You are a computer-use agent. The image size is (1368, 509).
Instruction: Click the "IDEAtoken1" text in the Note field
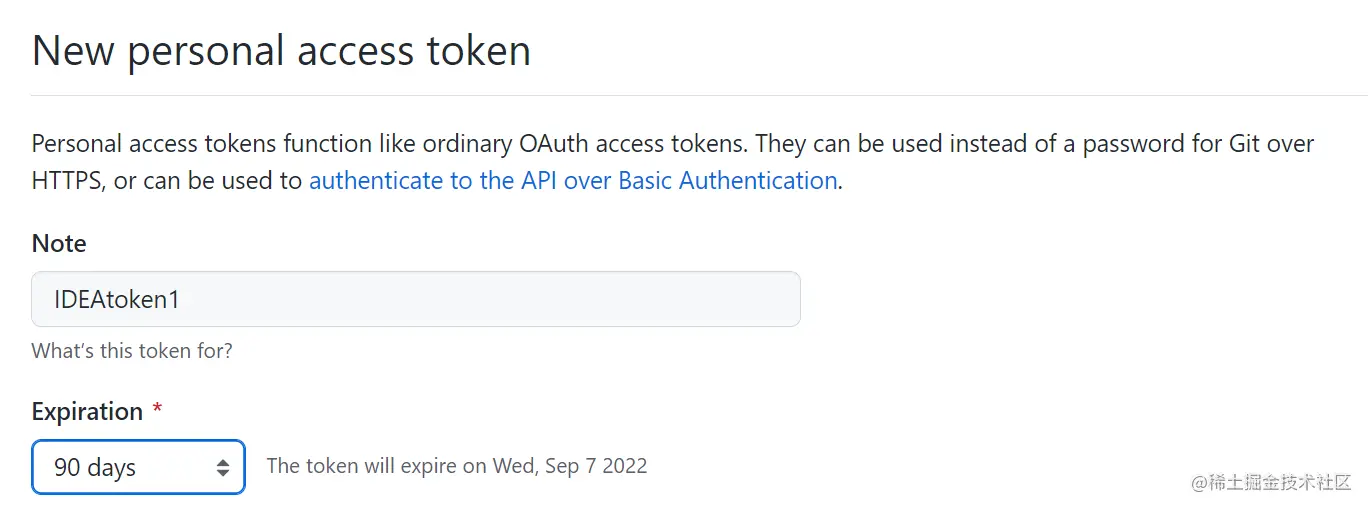117,299
